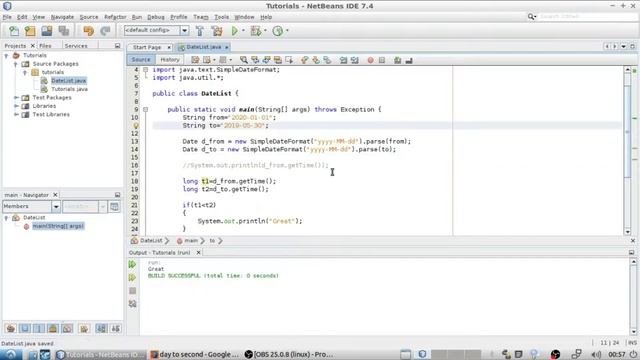This screenshot has width=640, height=360.
Task: Click the lightbulb hint on line 11
Action: pos(136,126)
